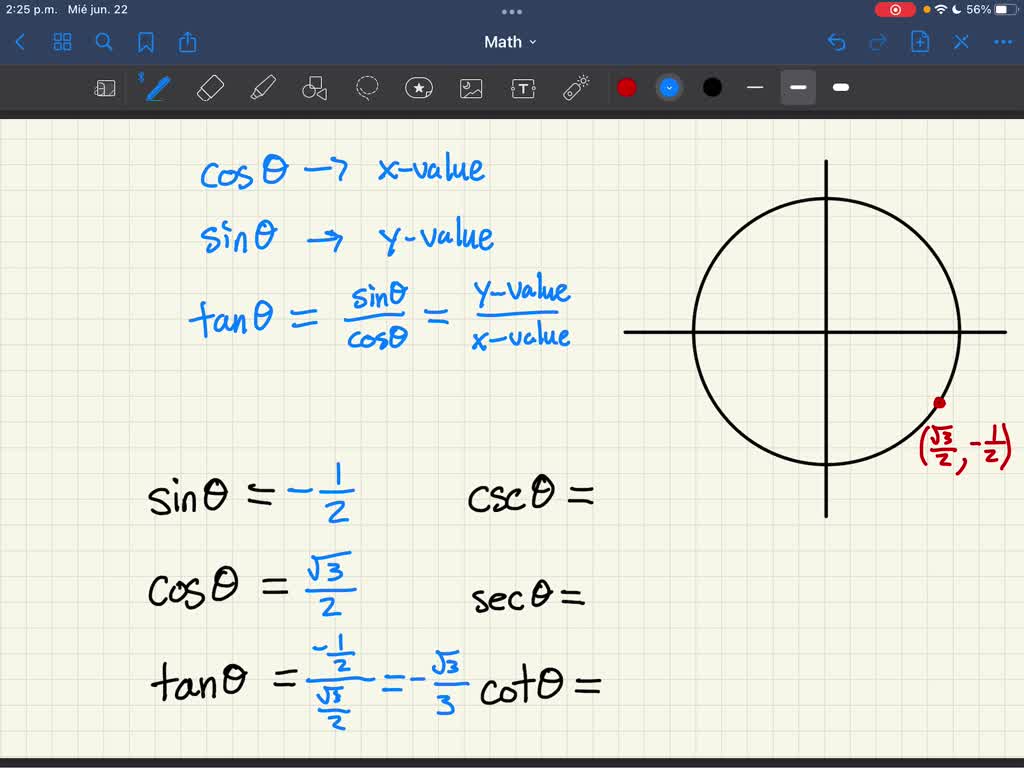Search within the Math notebook
The height and width of the screenshot is (768, 1024).
coord(104,42)
